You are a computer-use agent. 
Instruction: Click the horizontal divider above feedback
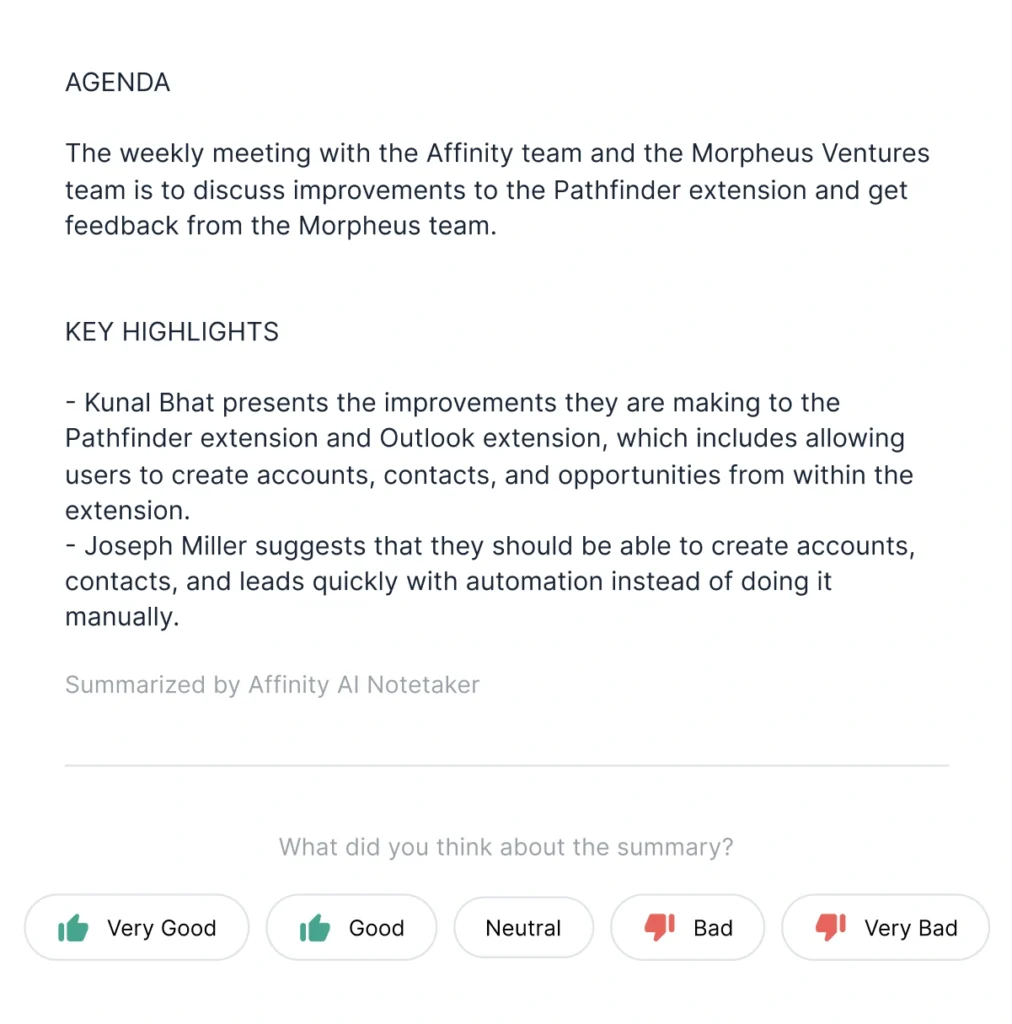point(506,766)
